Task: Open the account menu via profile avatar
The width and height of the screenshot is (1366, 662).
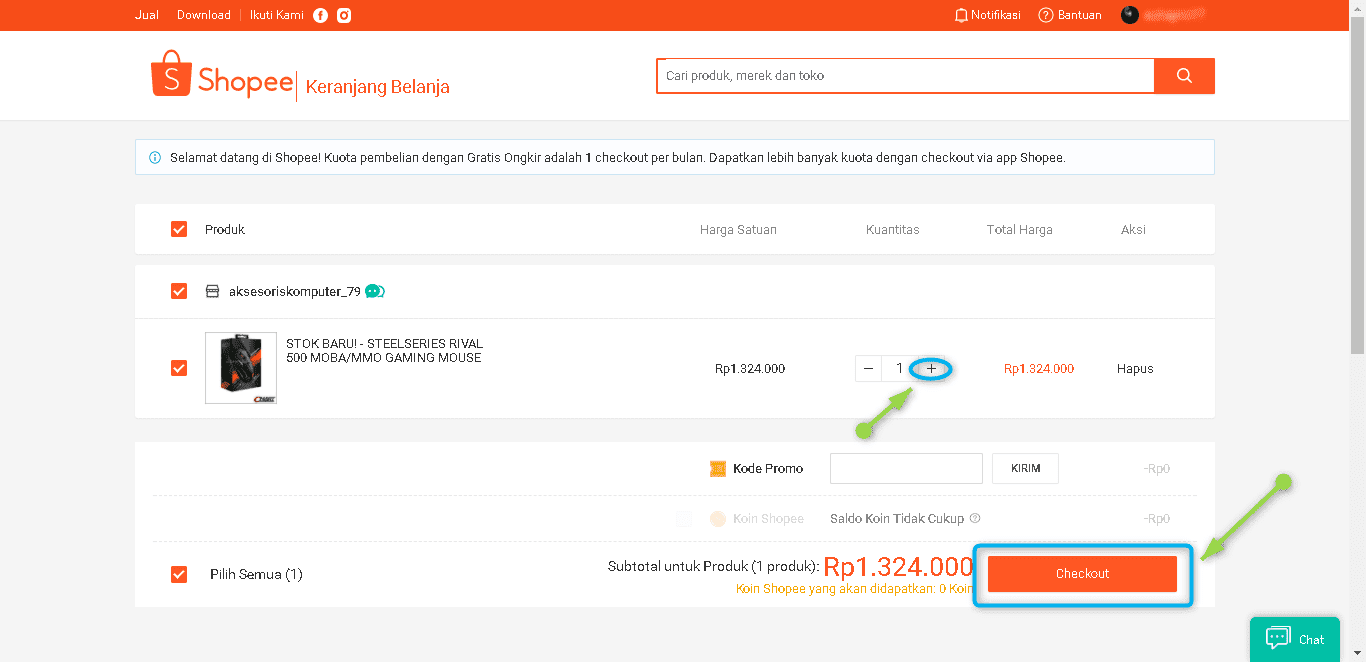Action: (x=1129, y=15)
